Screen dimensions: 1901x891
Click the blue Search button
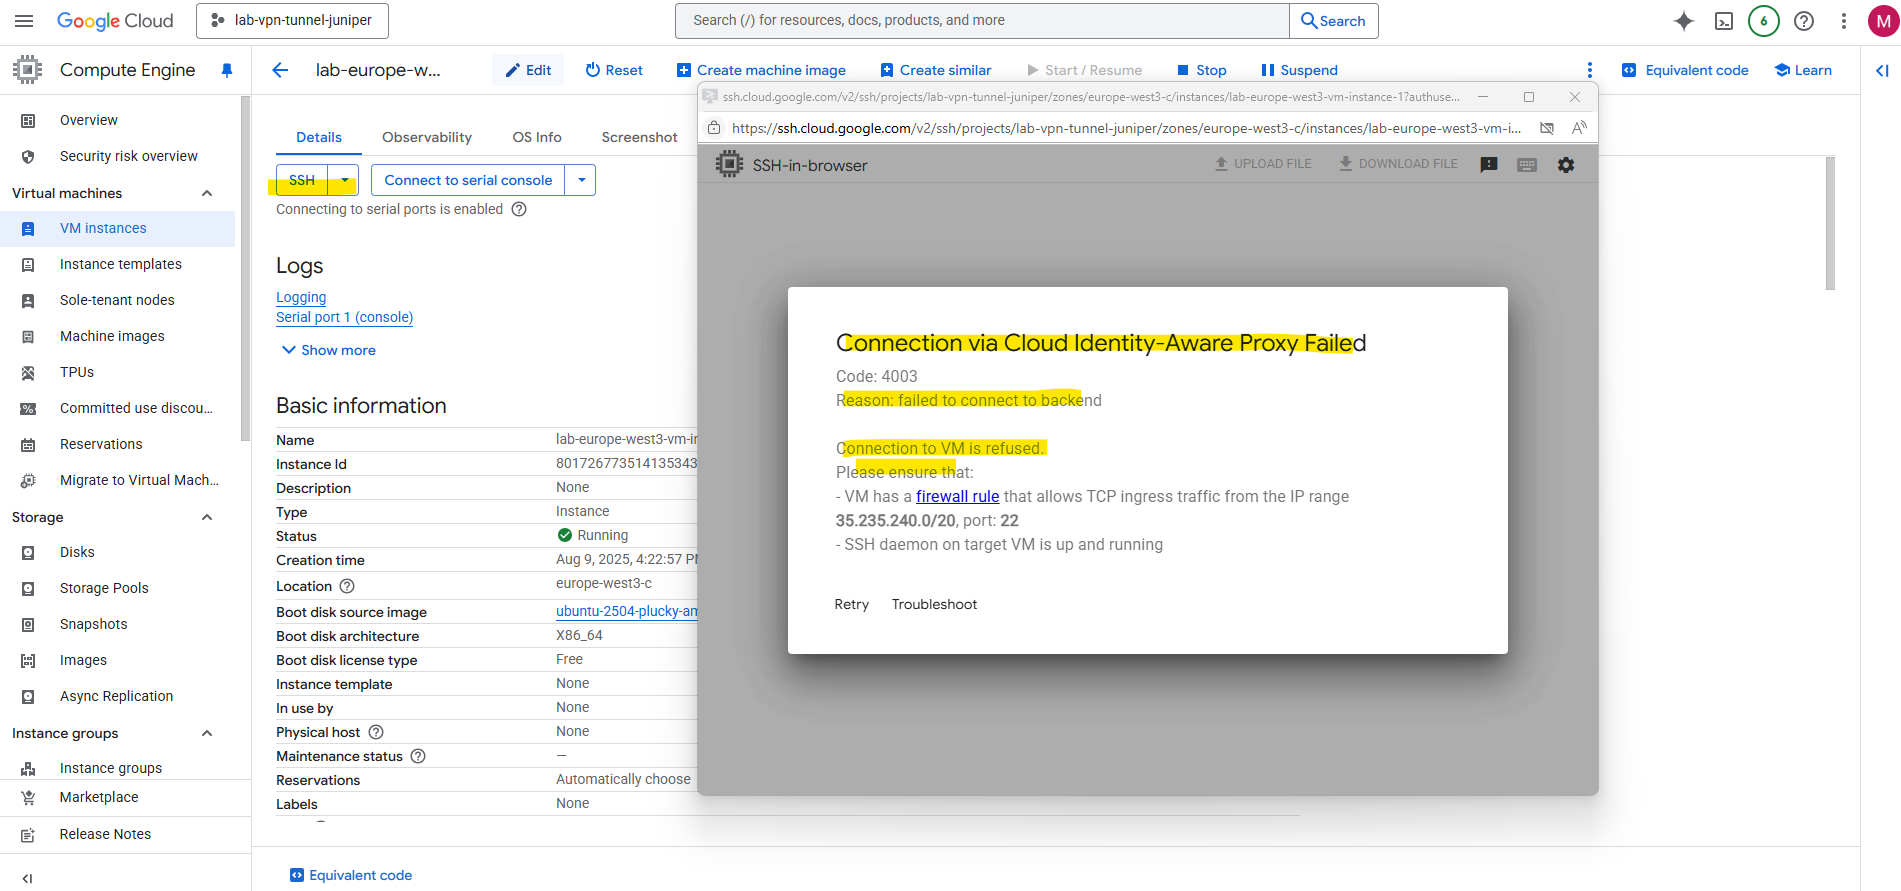click(1334, 21)
